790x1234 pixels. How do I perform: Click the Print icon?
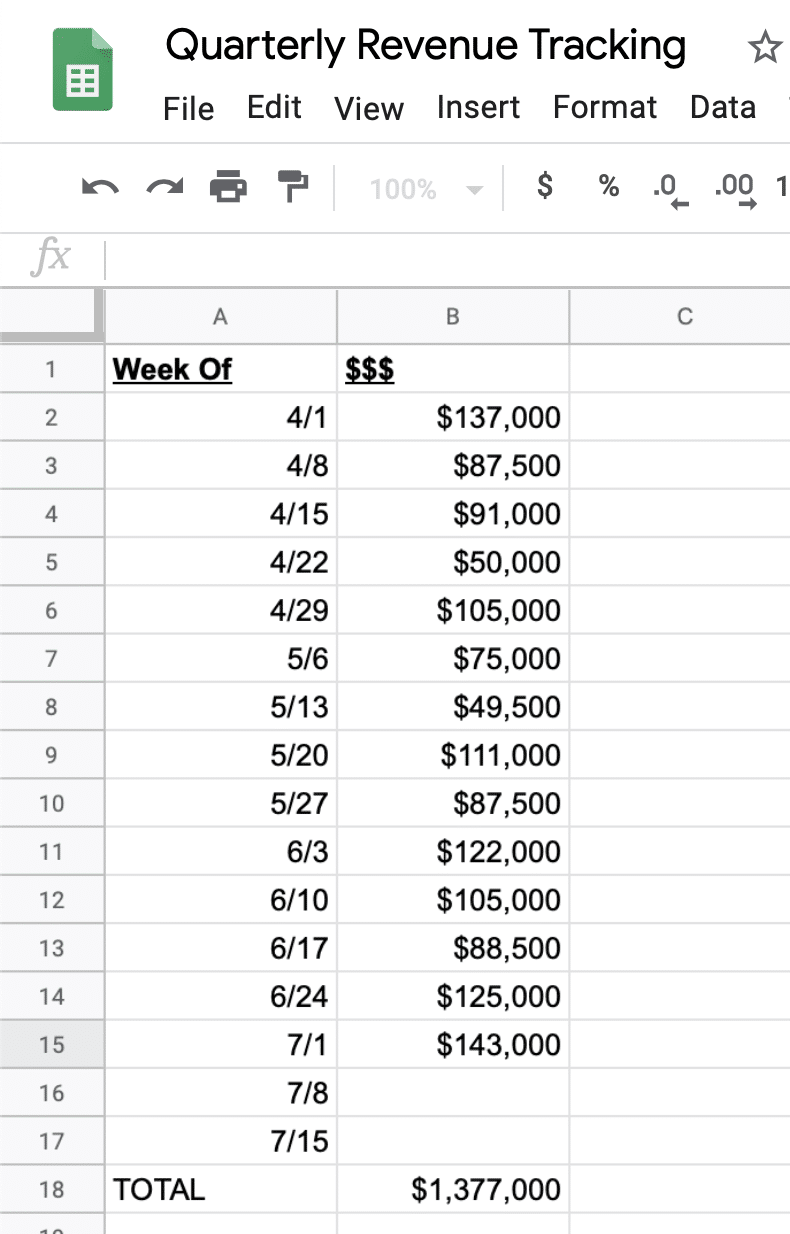228,187
